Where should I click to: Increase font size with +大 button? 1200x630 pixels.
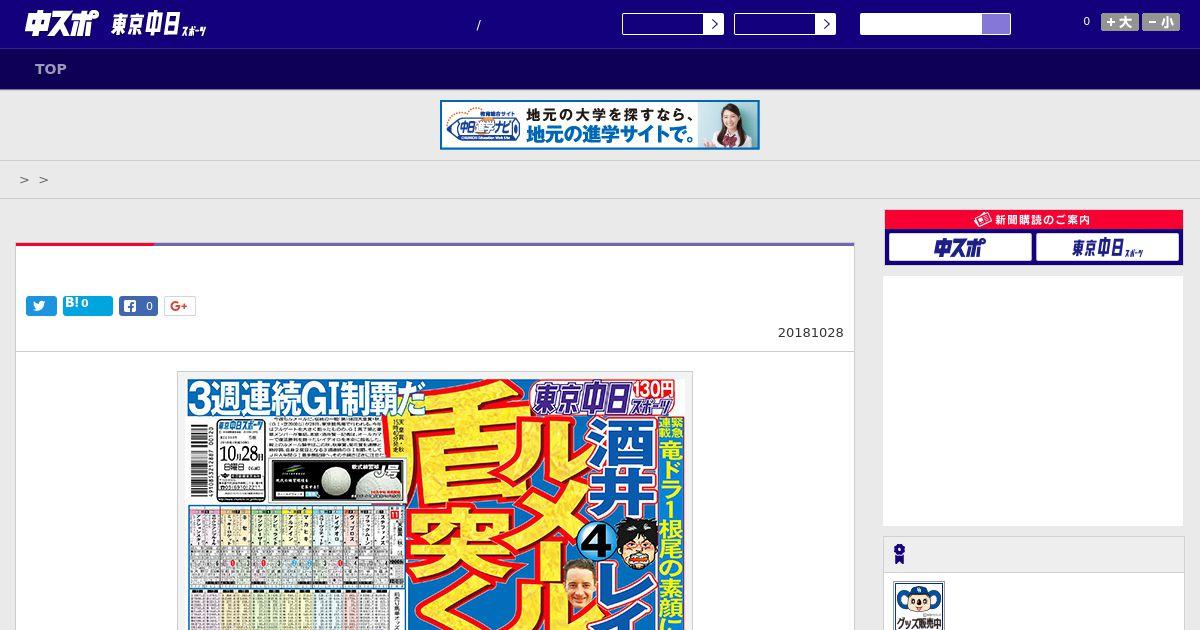pos(1120,22)
